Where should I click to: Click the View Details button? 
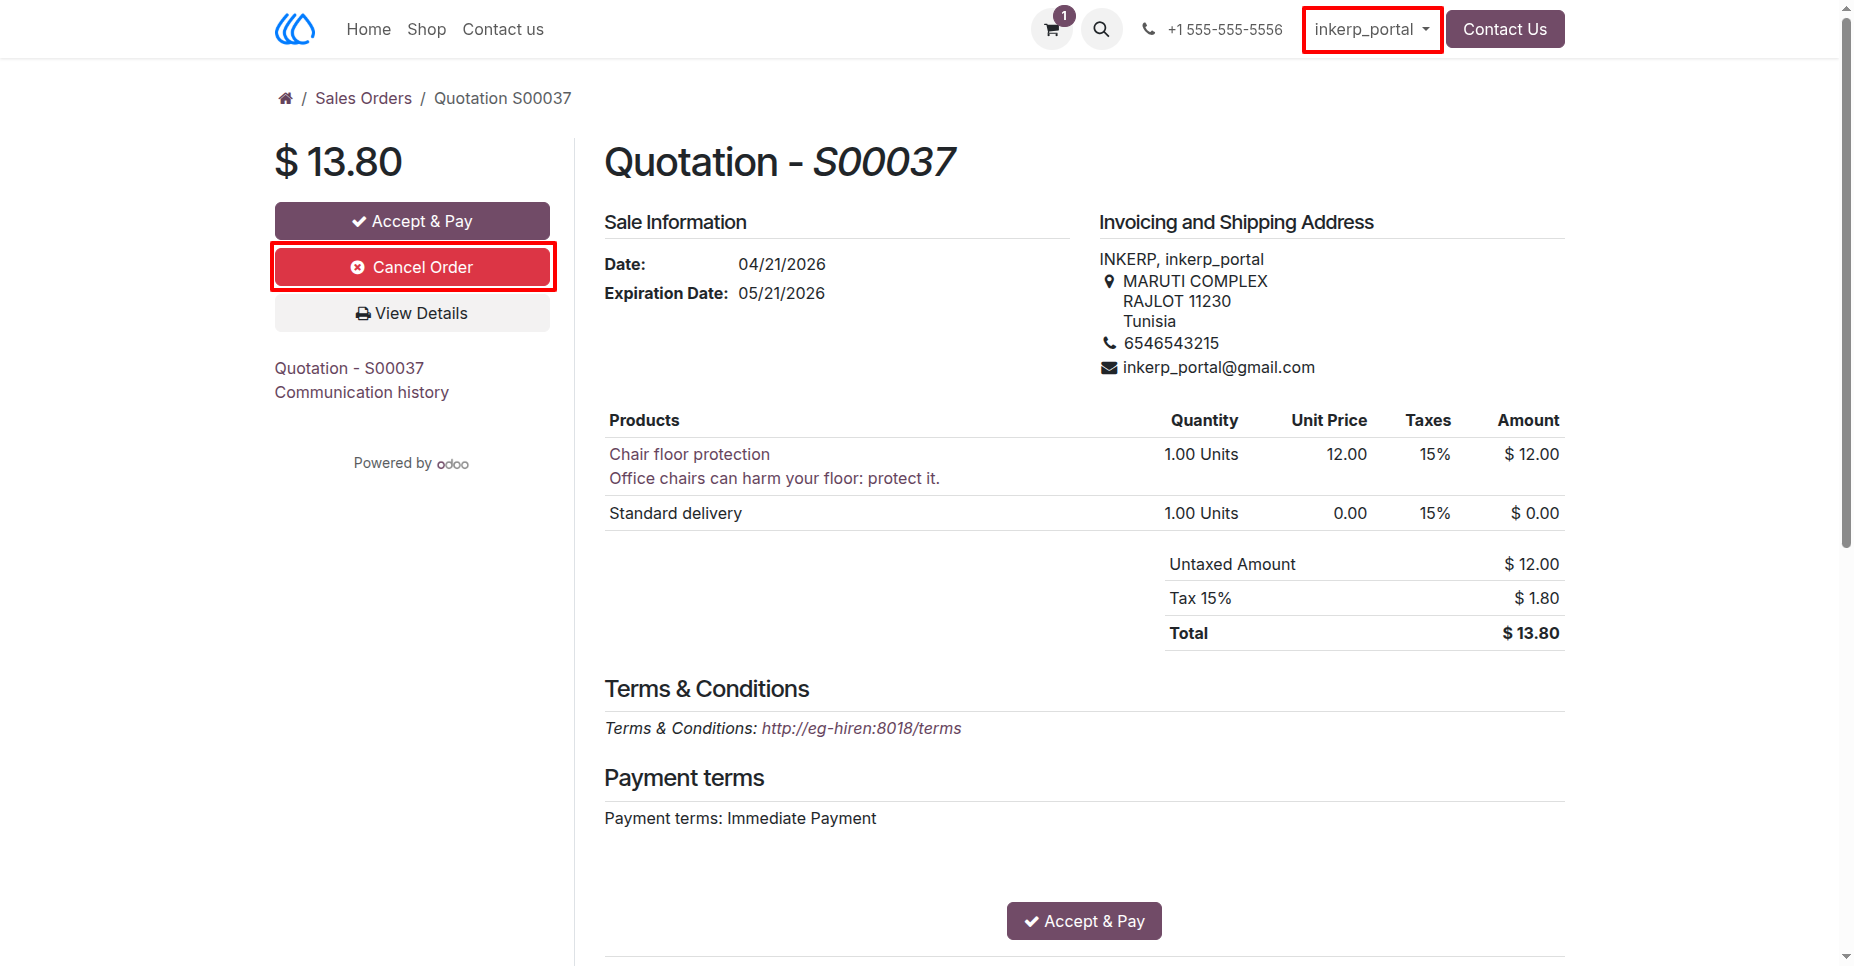412,313
